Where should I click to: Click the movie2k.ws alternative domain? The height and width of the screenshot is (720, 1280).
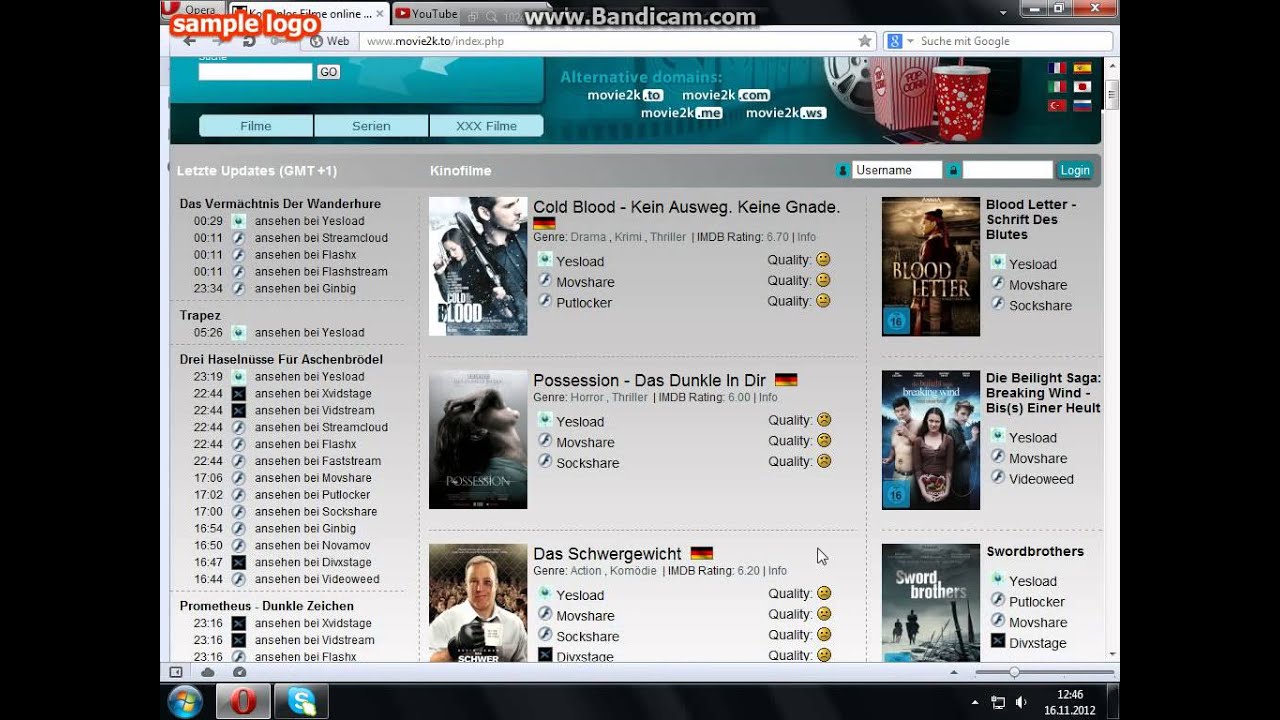point(786,113)
